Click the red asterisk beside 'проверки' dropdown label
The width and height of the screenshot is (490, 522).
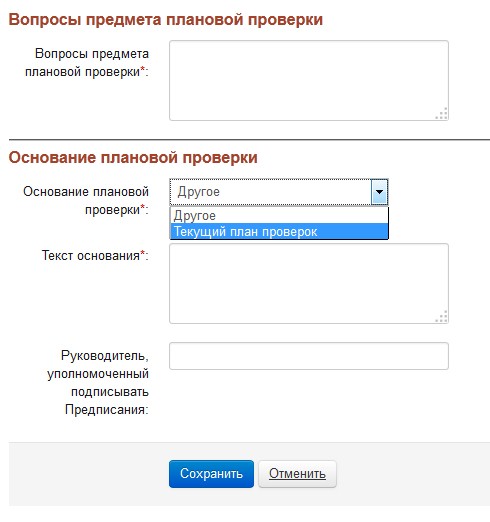[x=143, y=208]
